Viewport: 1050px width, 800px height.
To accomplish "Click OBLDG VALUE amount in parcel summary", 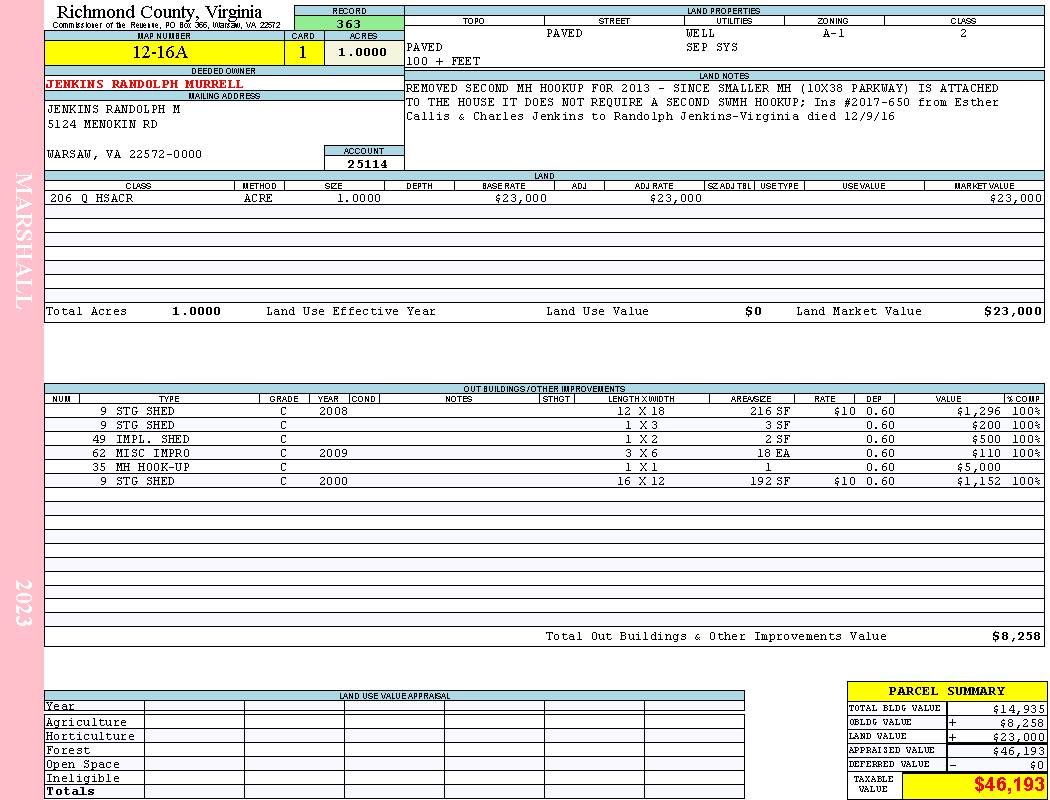I will tap(1022, 723).
